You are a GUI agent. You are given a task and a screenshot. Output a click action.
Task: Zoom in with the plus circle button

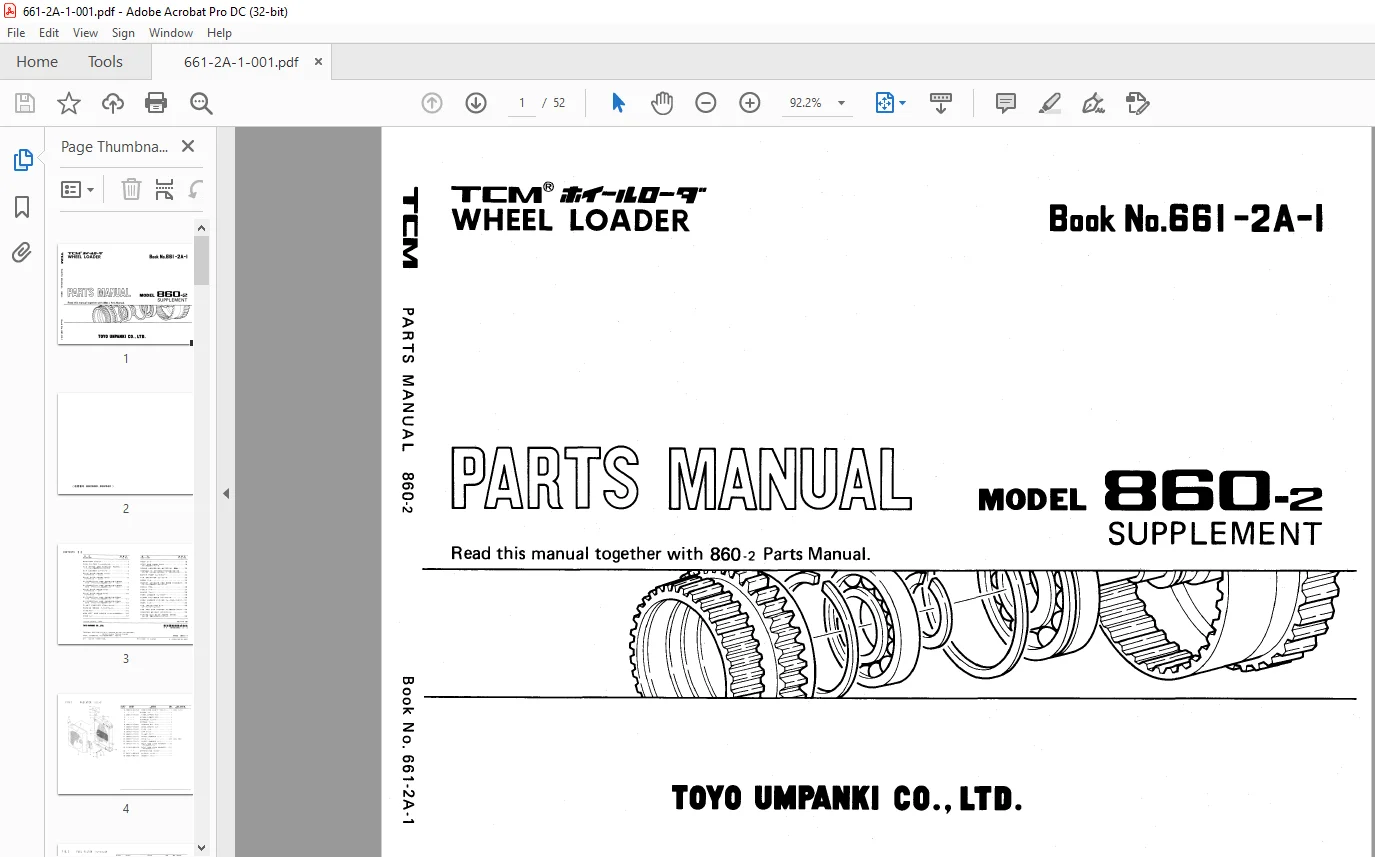[750, 103]
